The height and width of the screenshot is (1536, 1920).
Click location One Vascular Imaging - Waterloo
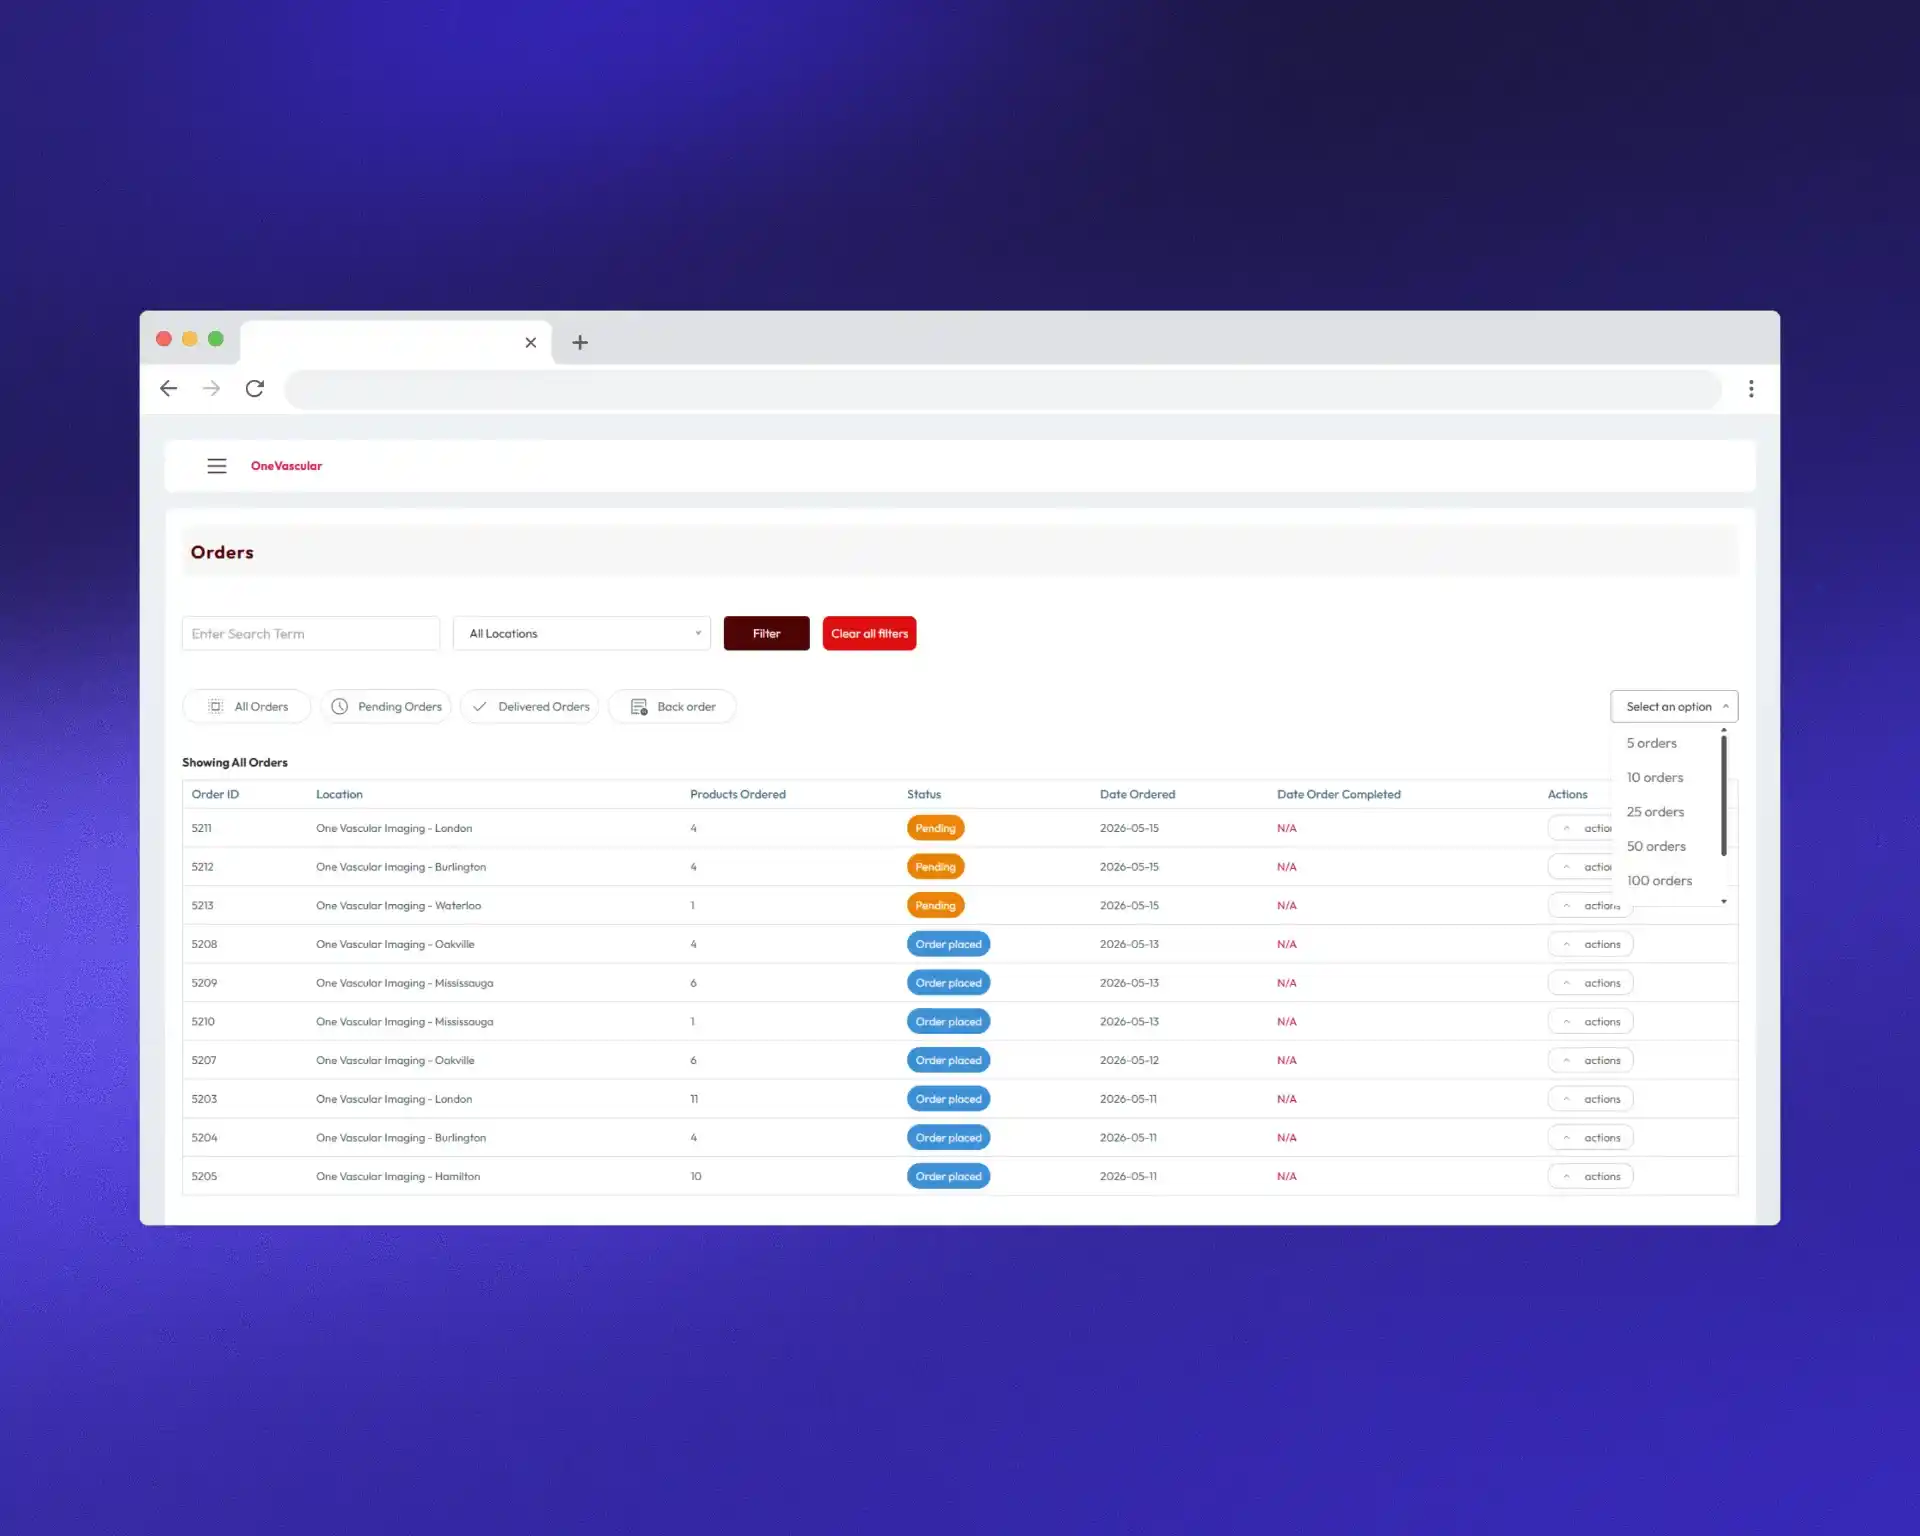pyautogui.click(x=399, y=906)
